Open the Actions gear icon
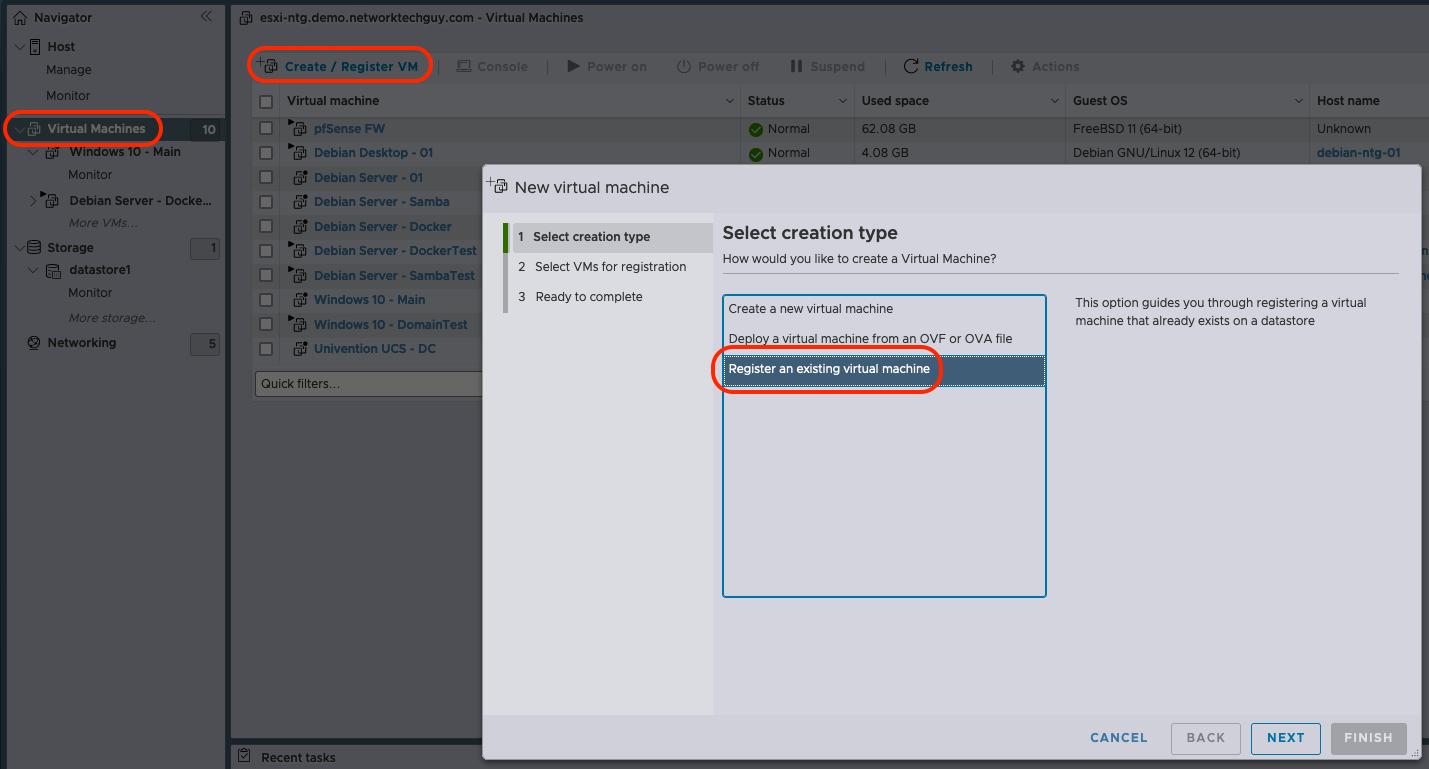The width and height of the screenshot is (1429, 769). coord(1018,66)
